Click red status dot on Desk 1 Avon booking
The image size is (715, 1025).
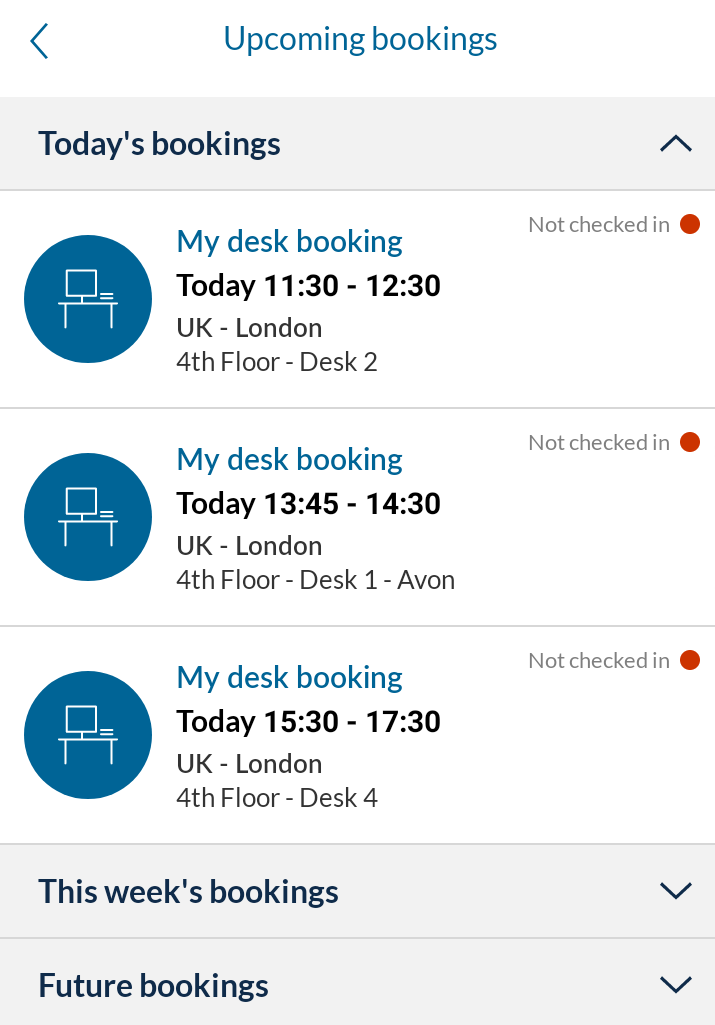coord(690,442)
